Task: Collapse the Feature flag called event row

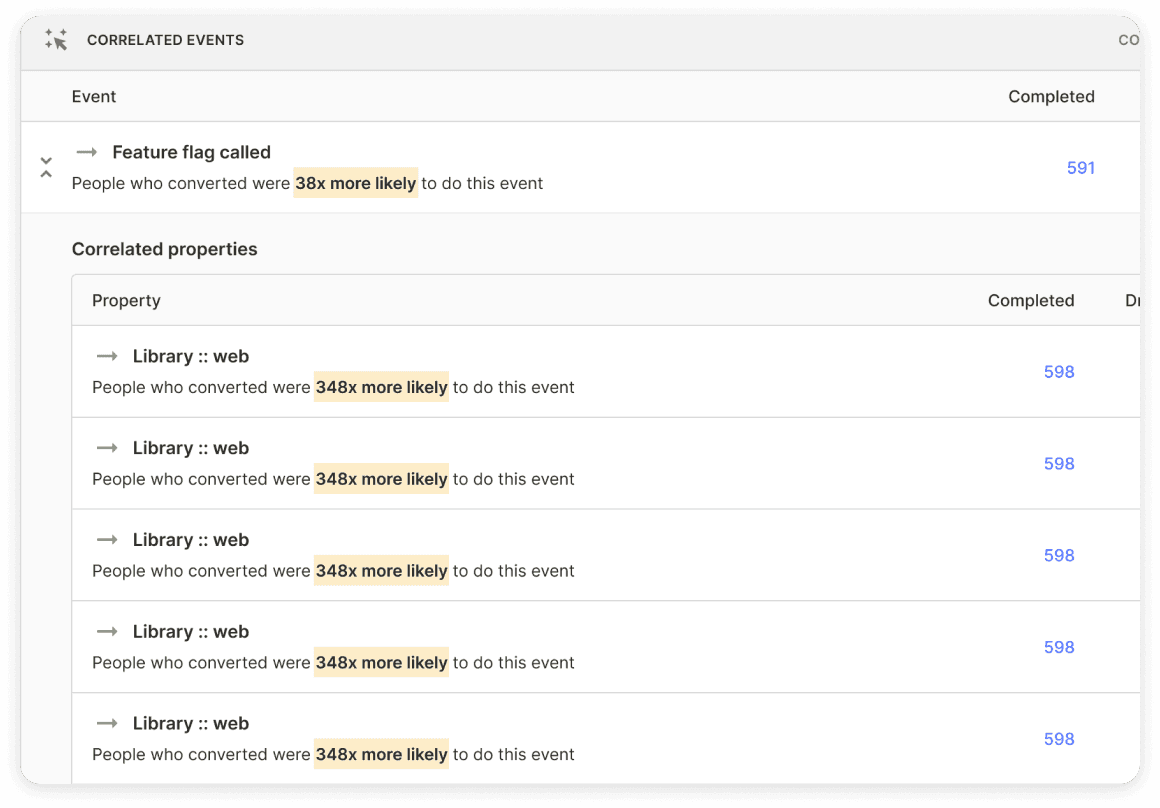Action: [46, 167]
